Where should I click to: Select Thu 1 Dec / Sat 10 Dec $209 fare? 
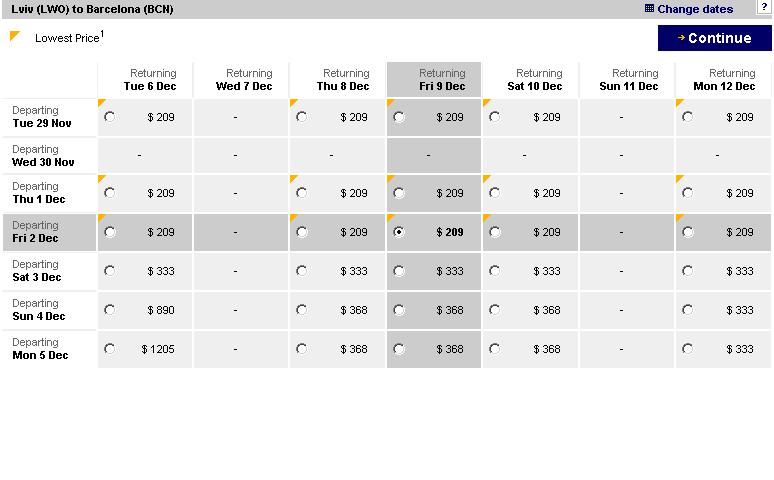[495, 194]
